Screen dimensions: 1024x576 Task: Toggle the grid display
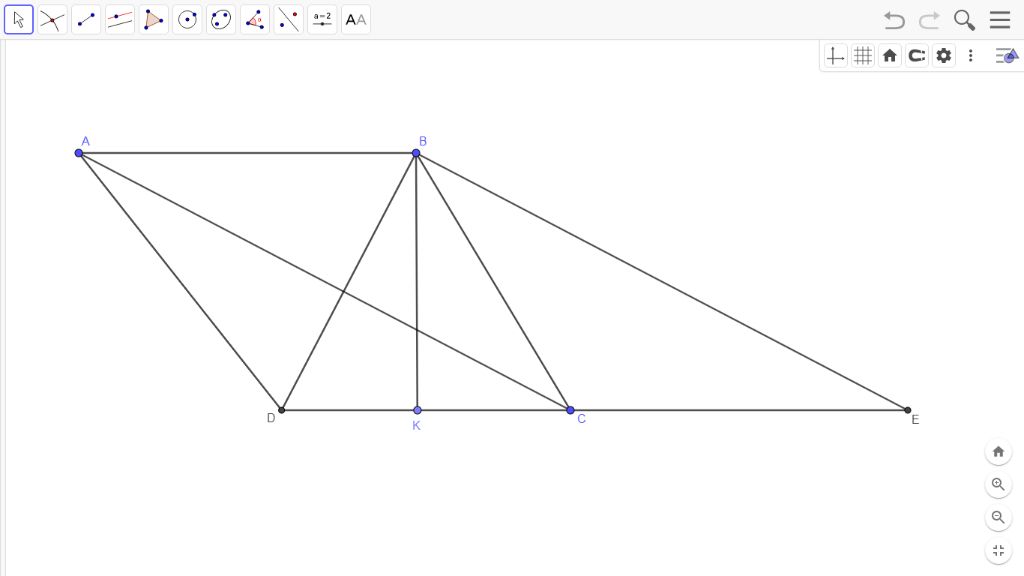(x=863, y=56)
